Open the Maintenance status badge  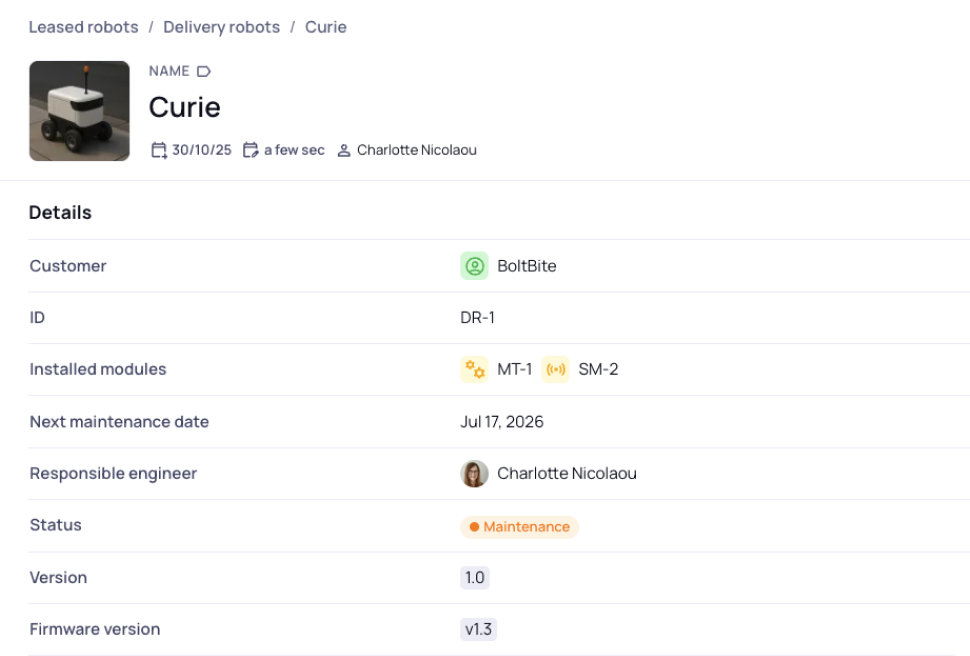click(x=519, y=527)
